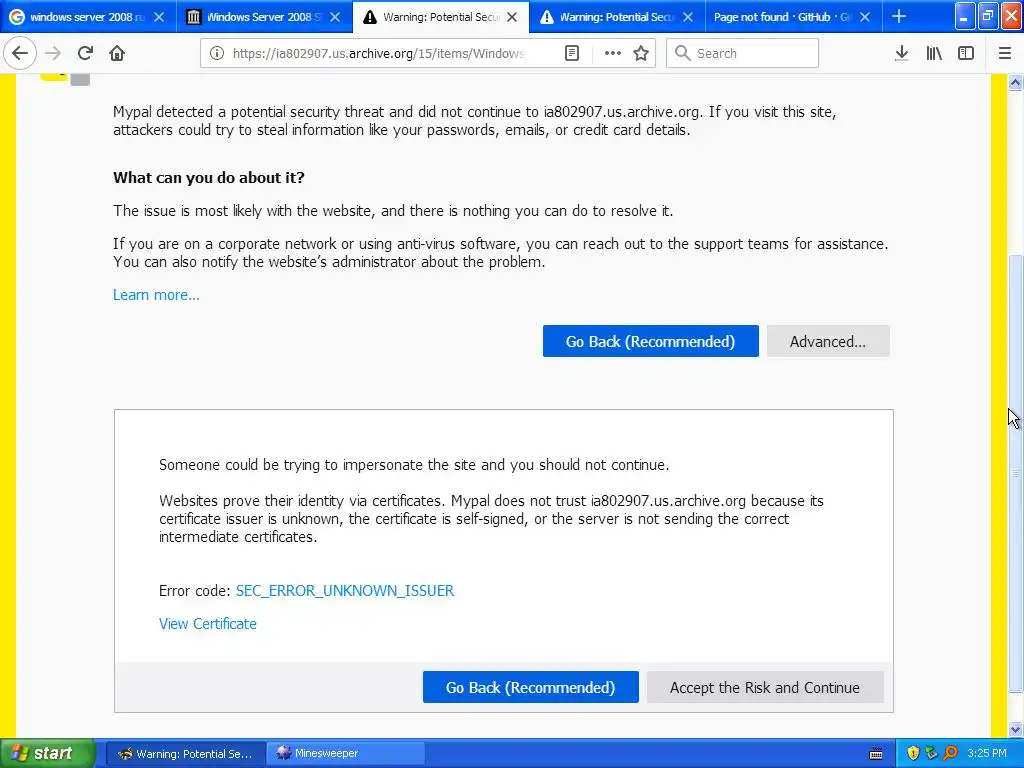Reload the current page
Screen dimensions: 1024x768
(x=85, y=53)
